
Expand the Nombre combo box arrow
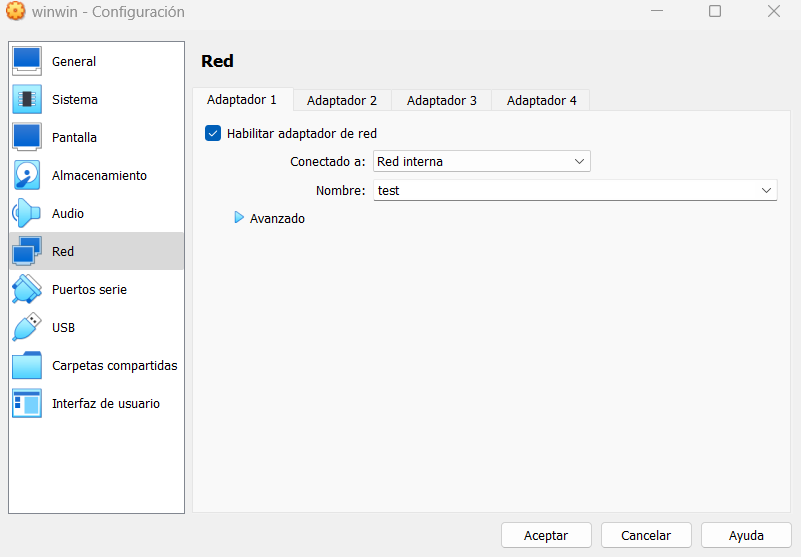pos(766,190)
